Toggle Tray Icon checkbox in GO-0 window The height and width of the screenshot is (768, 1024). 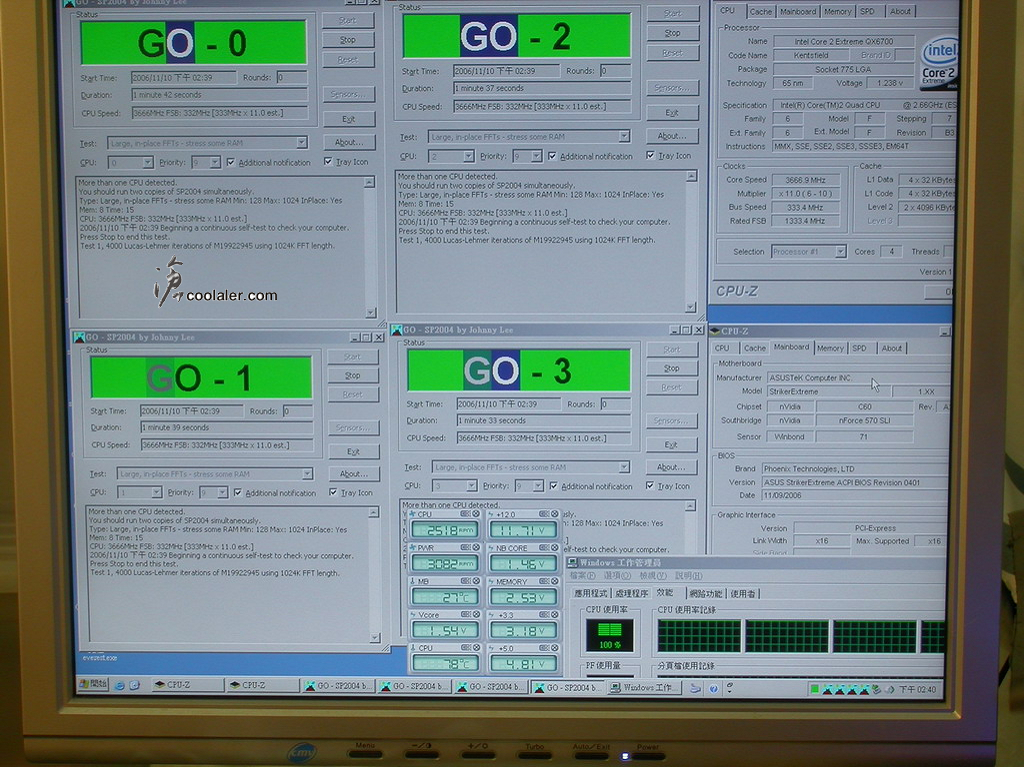pos(328,162)
